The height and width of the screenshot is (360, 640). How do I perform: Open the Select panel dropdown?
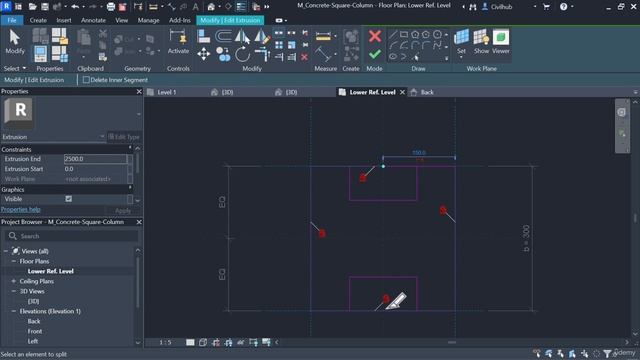click(15, 69)
